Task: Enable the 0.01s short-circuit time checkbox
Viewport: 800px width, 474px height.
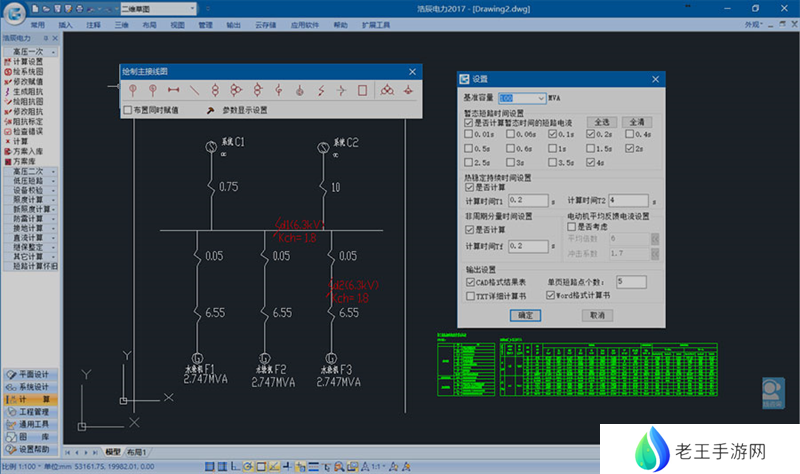Action: 469,134
